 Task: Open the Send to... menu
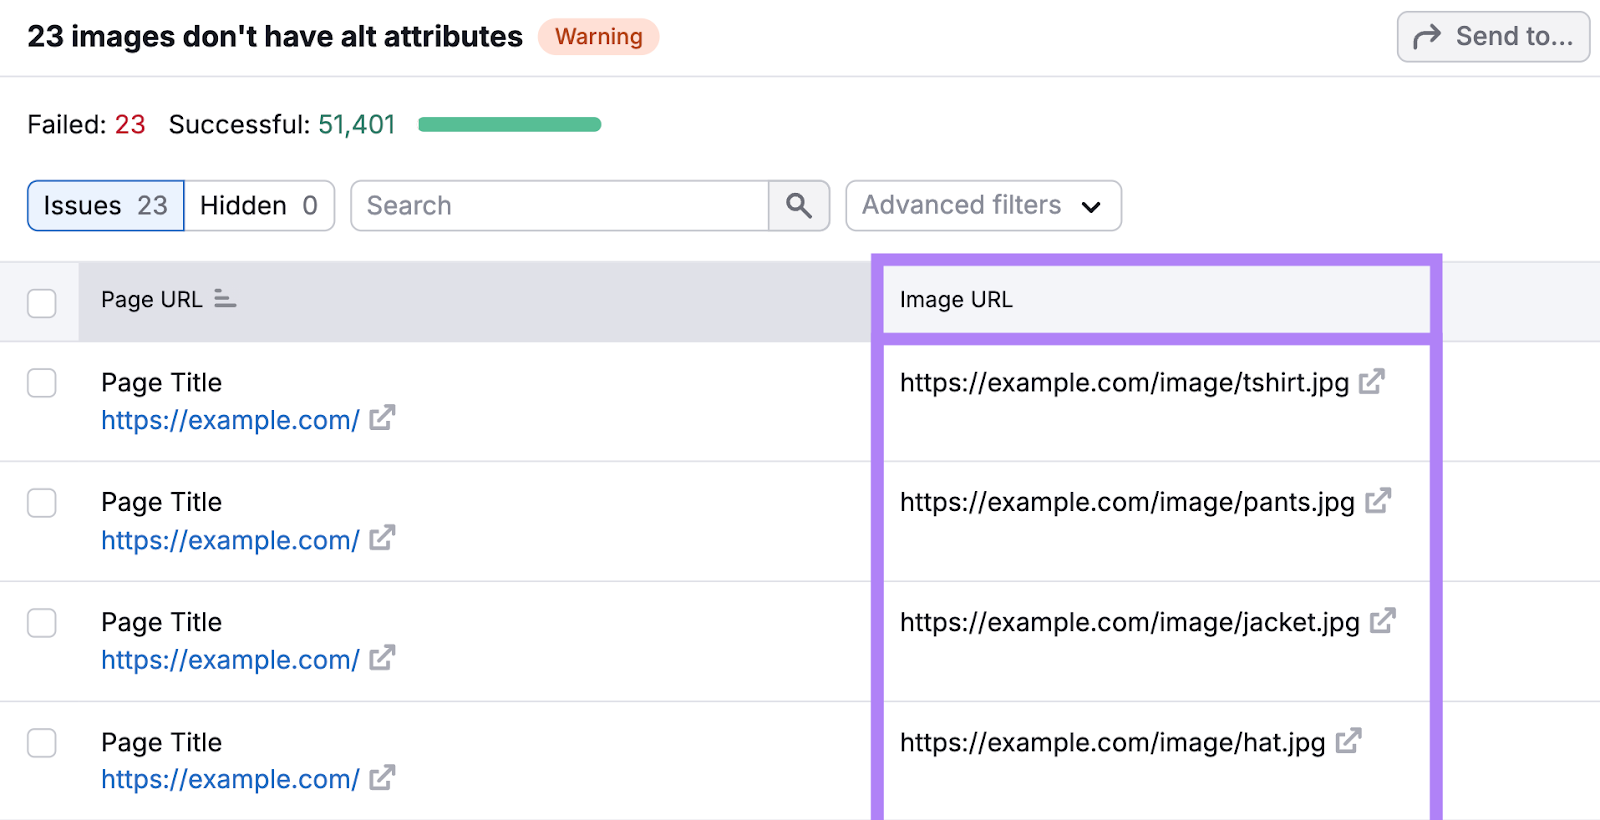pos(1492,37)
